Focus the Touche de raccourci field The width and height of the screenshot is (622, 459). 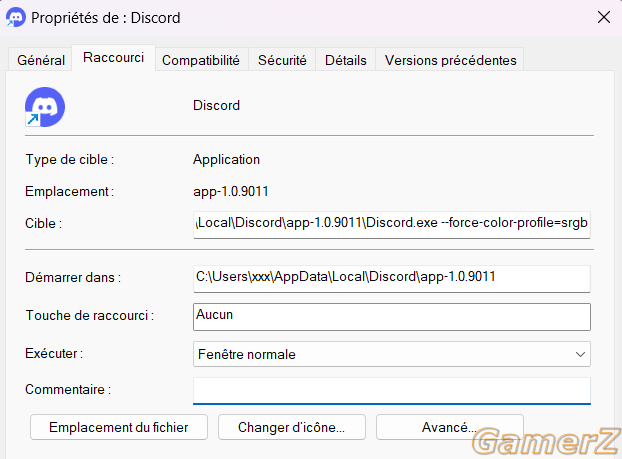click(392, 317)
